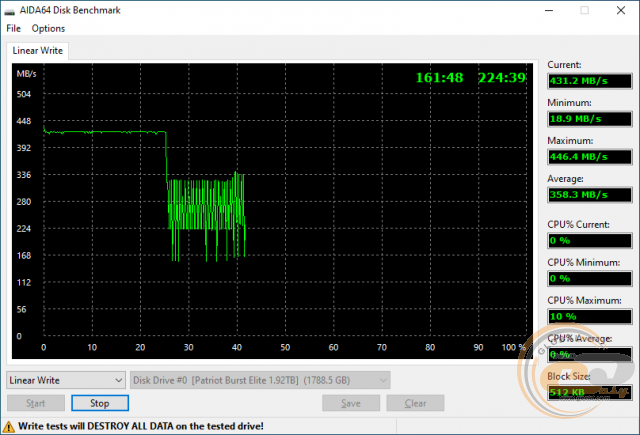
Task: Click the AIDA64 disk icon in title bar
Action: pos(9,11)
